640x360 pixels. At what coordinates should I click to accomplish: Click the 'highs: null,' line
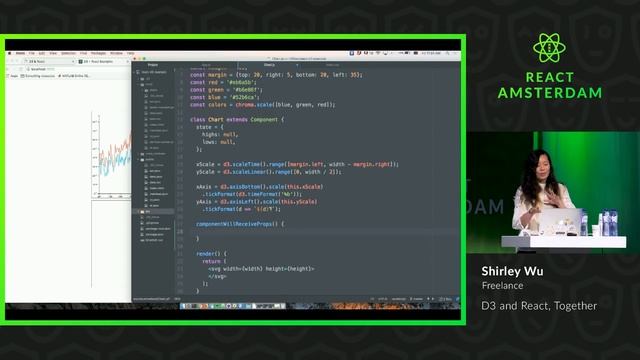(220, 135)
